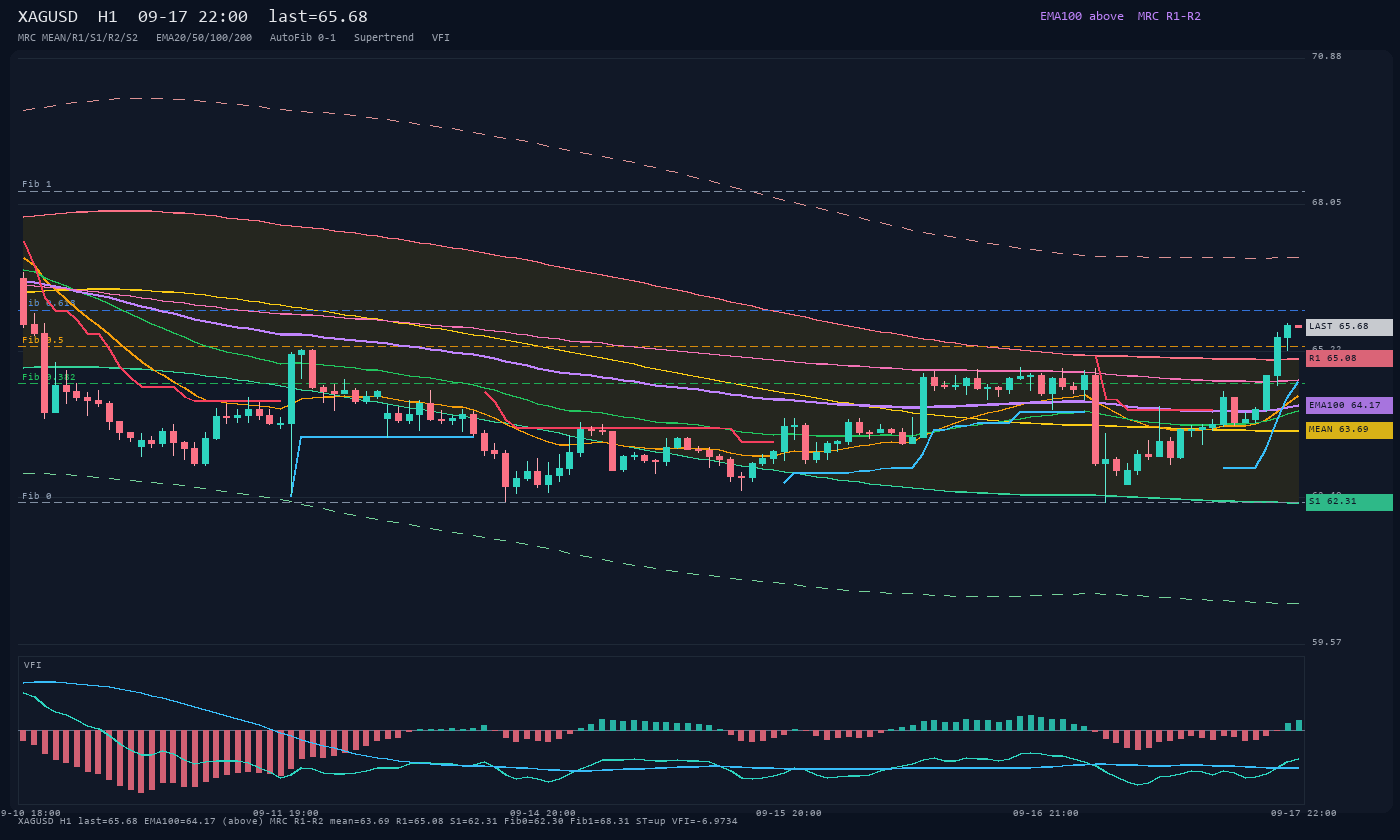
Task: Click the EMA20/50/100/200 legend entry
Action: [204, 38]
